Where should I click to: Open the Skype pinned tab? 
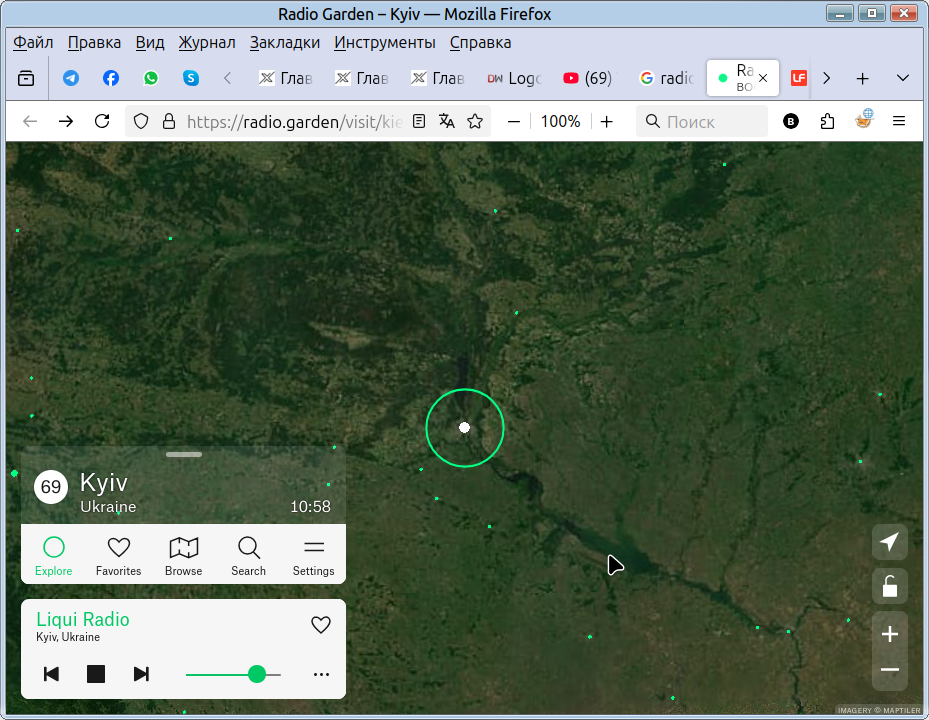click(191, 78)
